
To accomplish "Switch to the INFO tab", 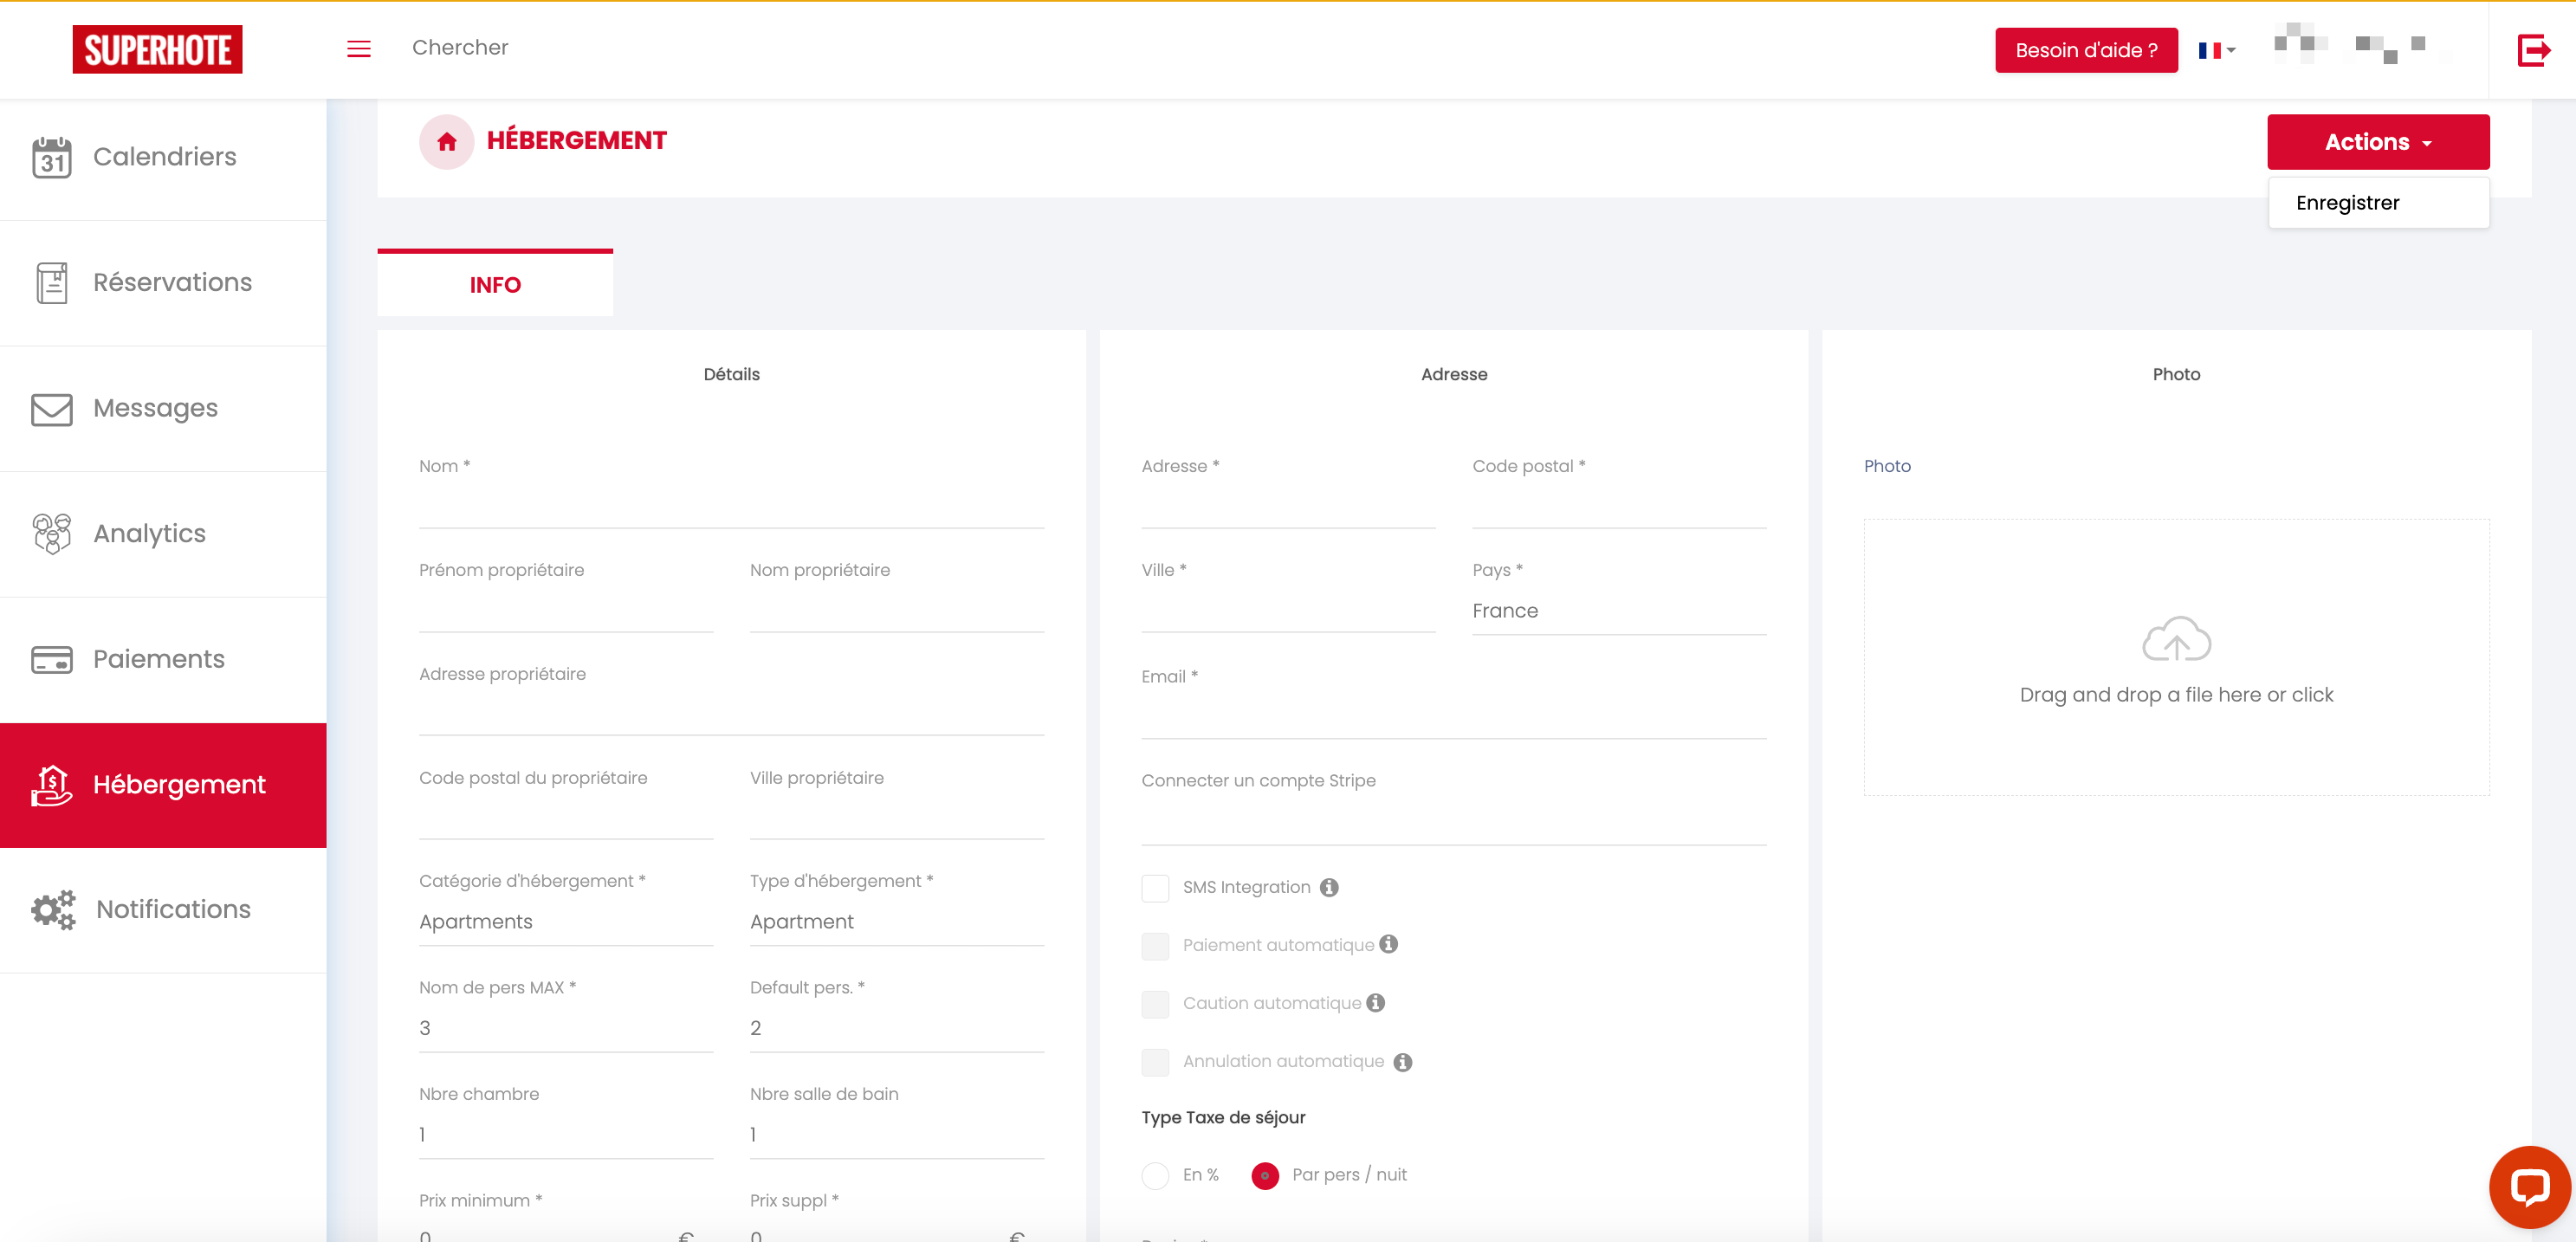I will point(495,285).
